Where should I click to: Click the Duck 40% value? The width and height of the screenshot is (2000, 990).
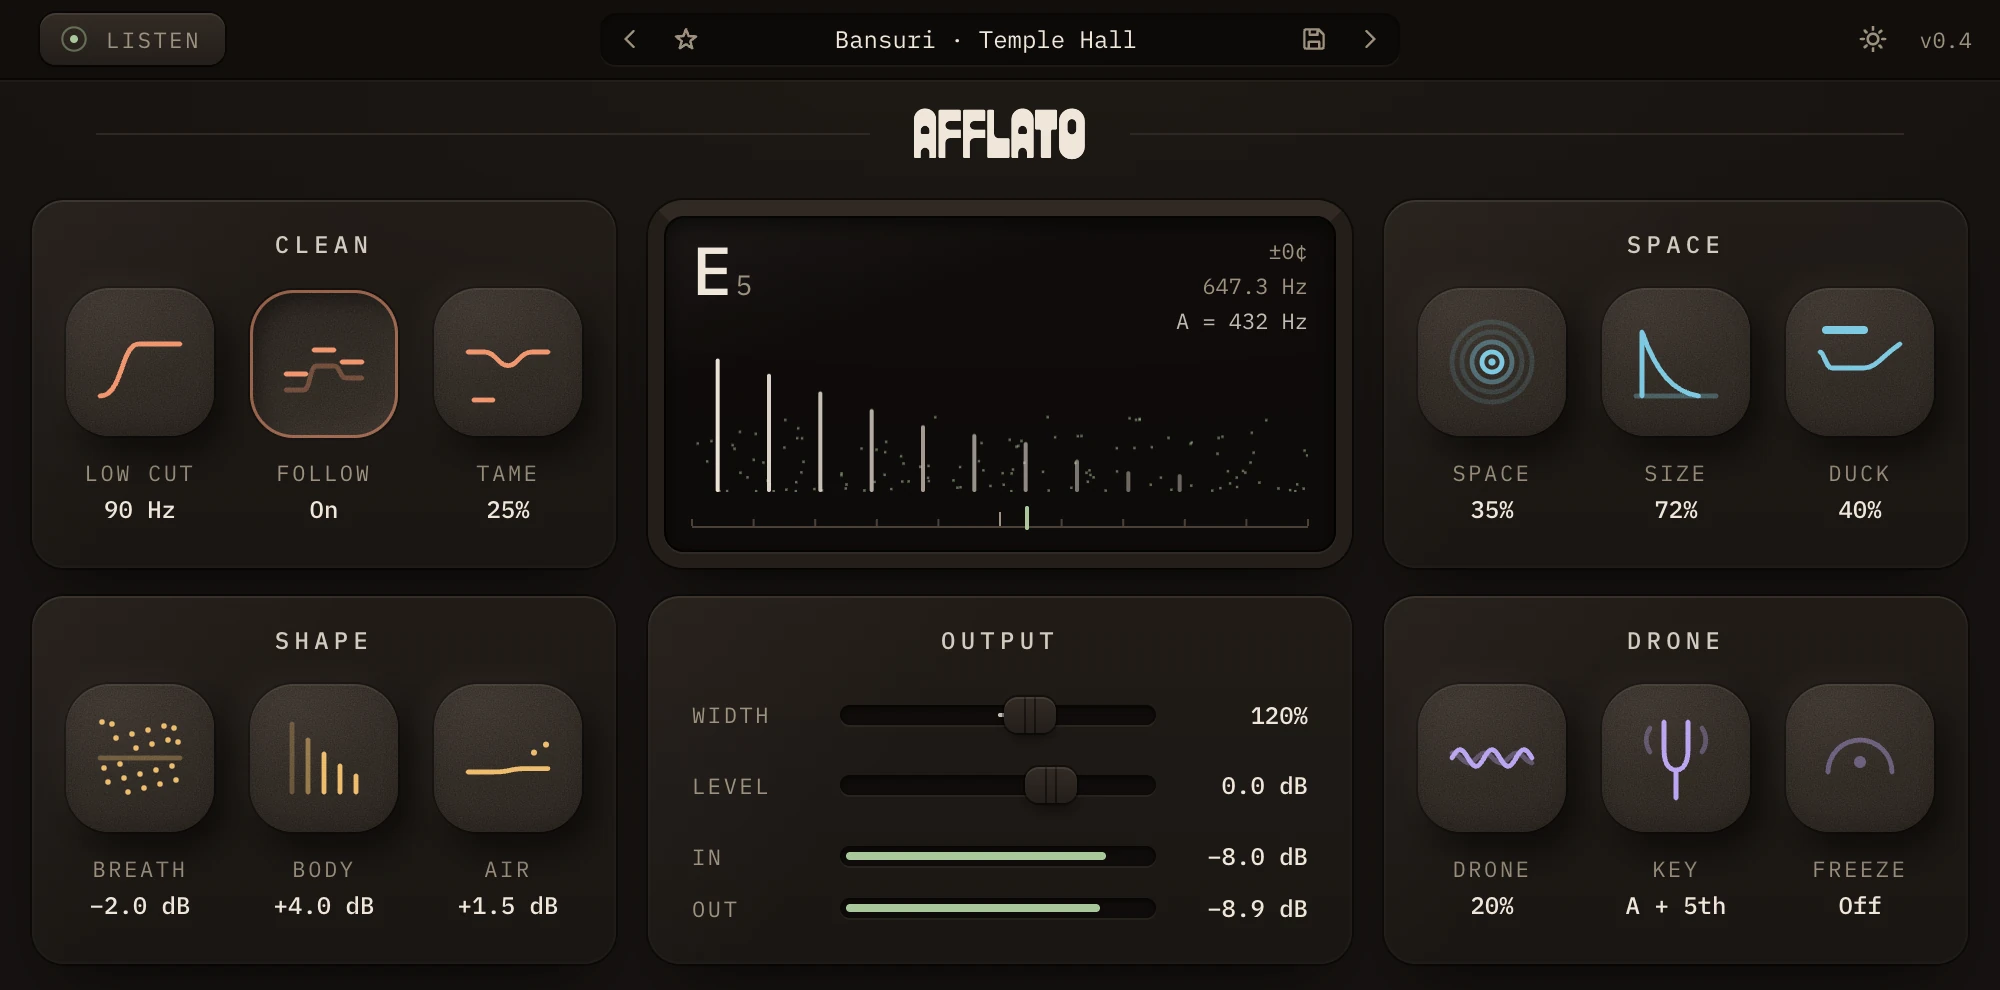pyautogui.click(x=1860, y=510)
